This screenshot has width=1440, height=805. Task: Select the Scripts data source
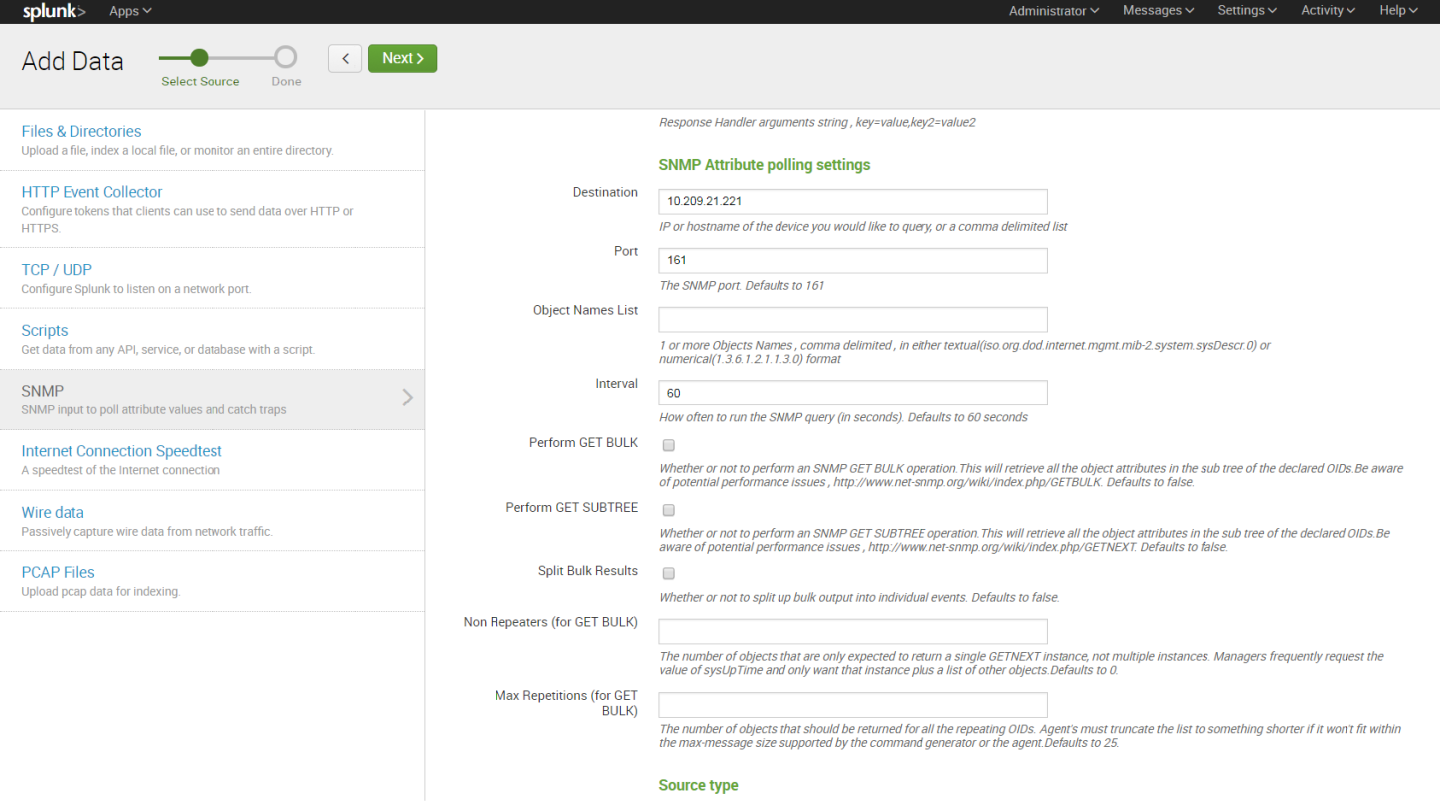(45, 330)
